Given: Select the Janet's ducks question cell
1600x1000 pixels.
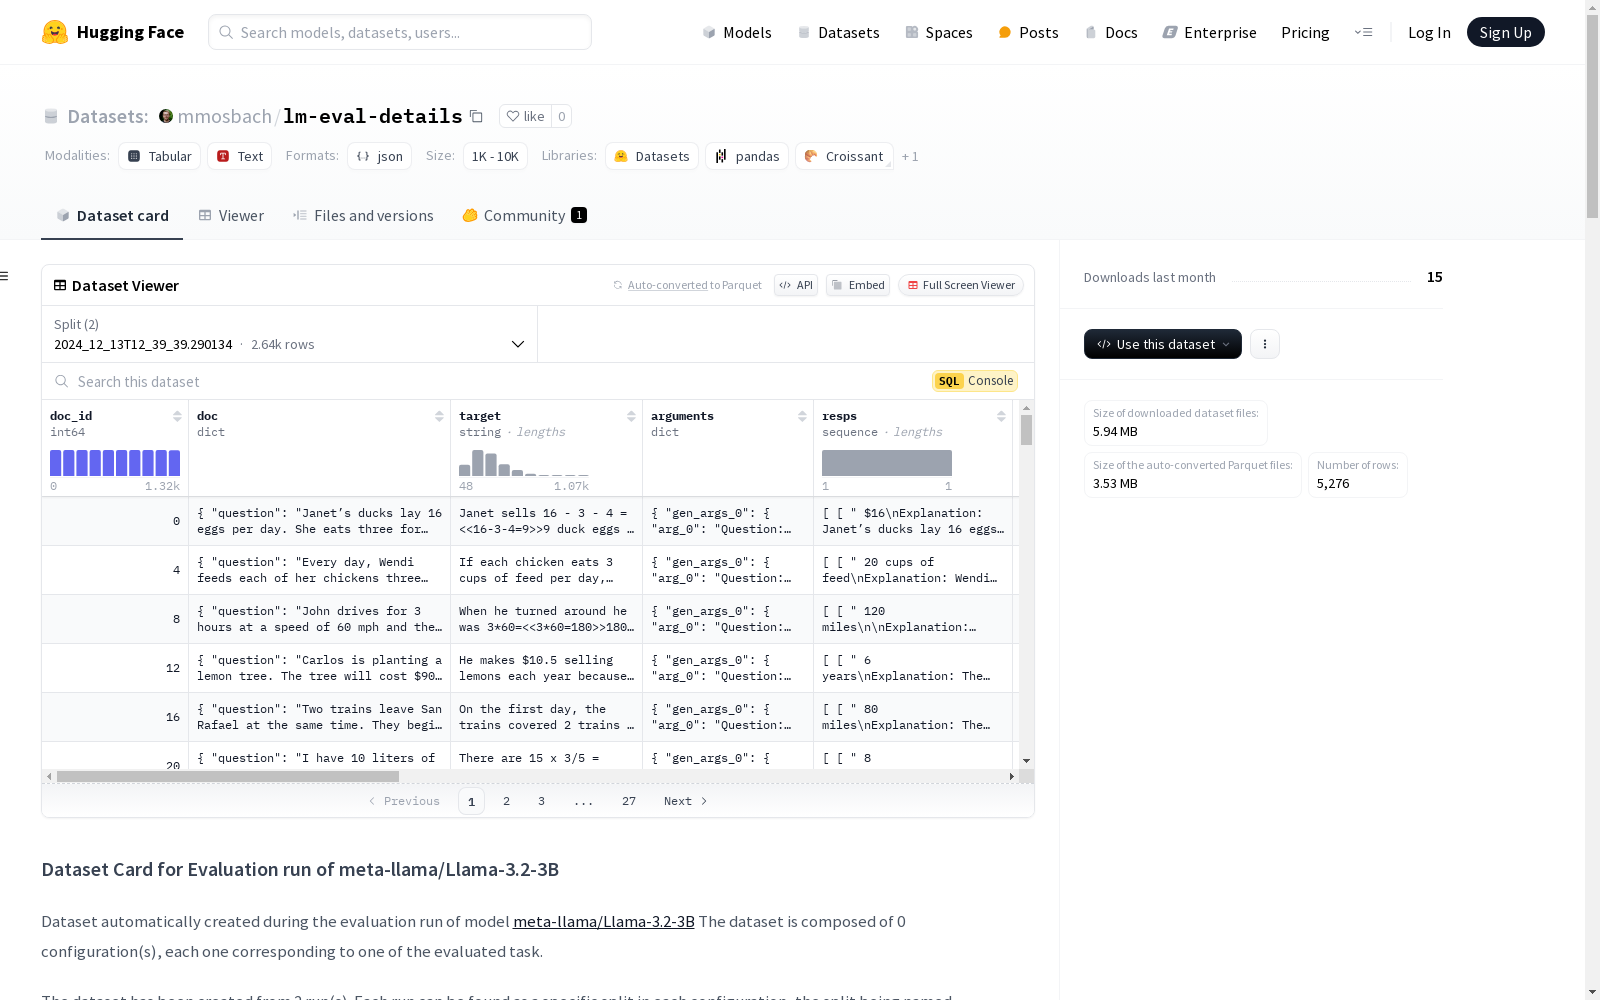Looking at the screenshot, I should point(320,521).
